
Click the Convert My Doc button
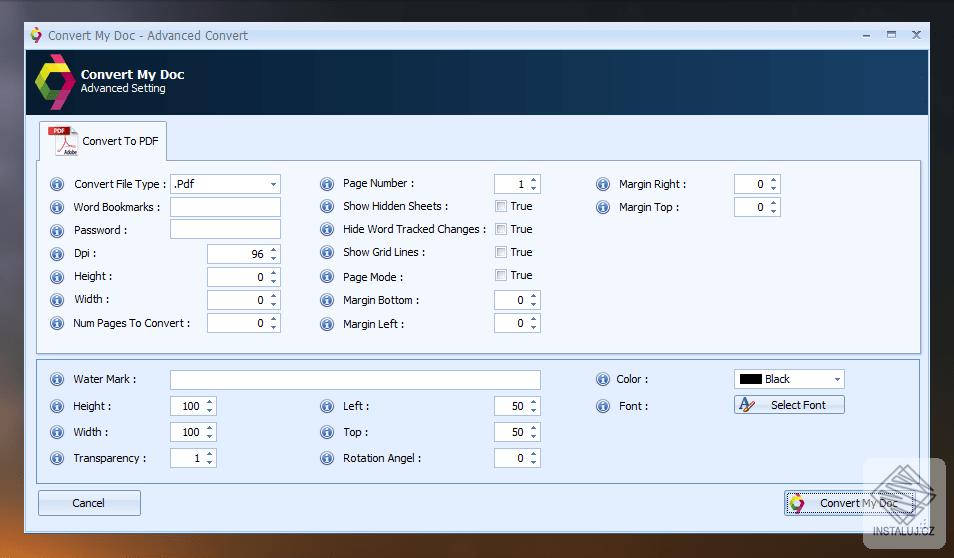(x=850, y=503)
